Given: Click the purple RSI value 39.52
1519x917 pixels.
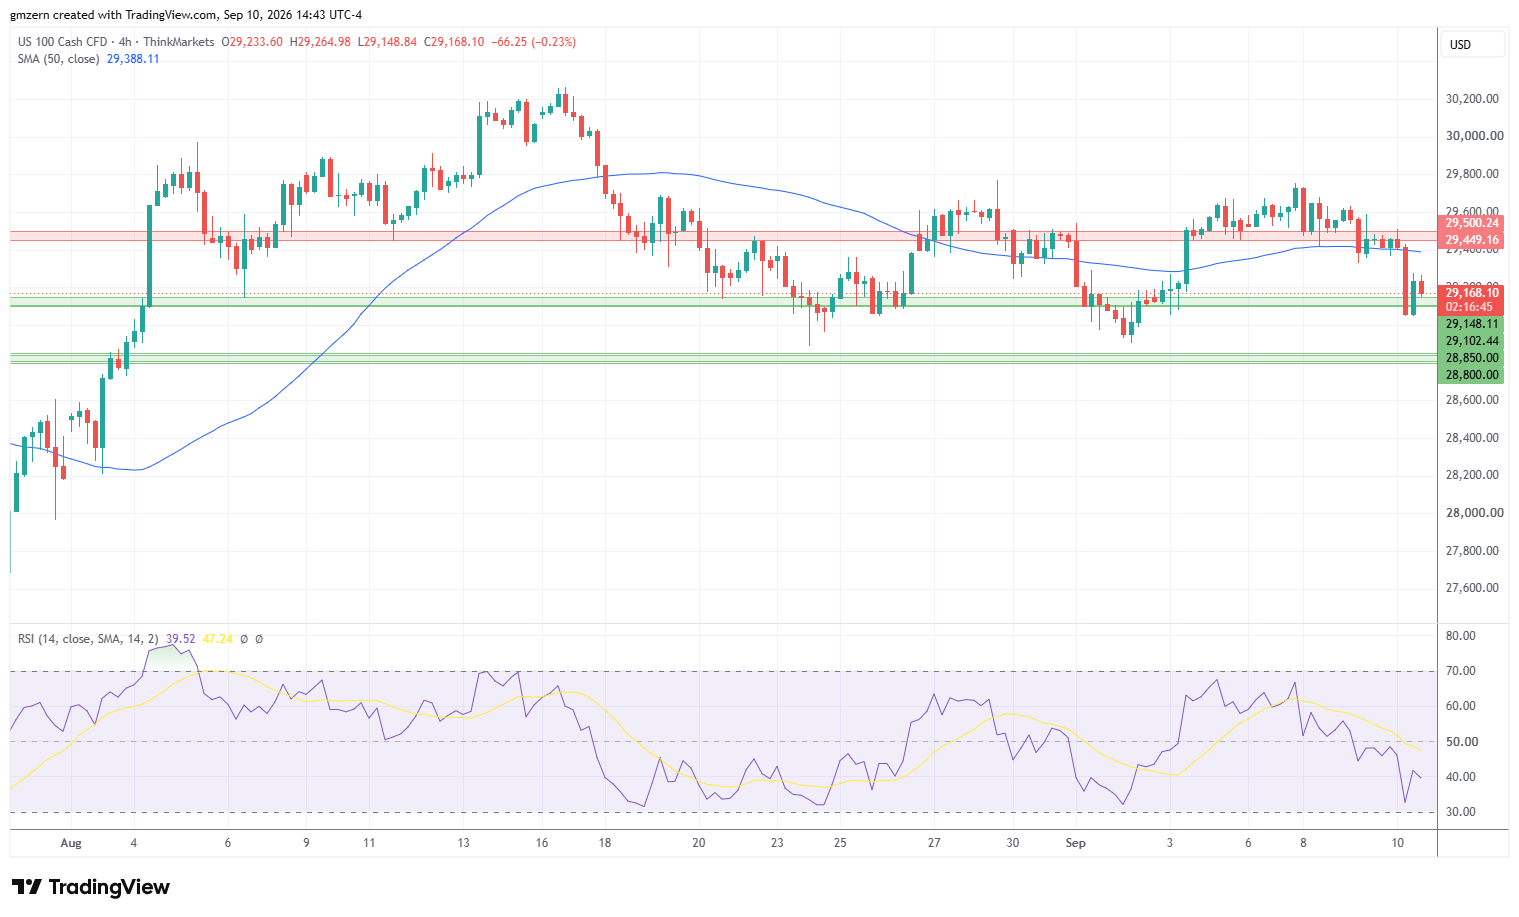Looking at the screenshot, I should click(181, 639).
